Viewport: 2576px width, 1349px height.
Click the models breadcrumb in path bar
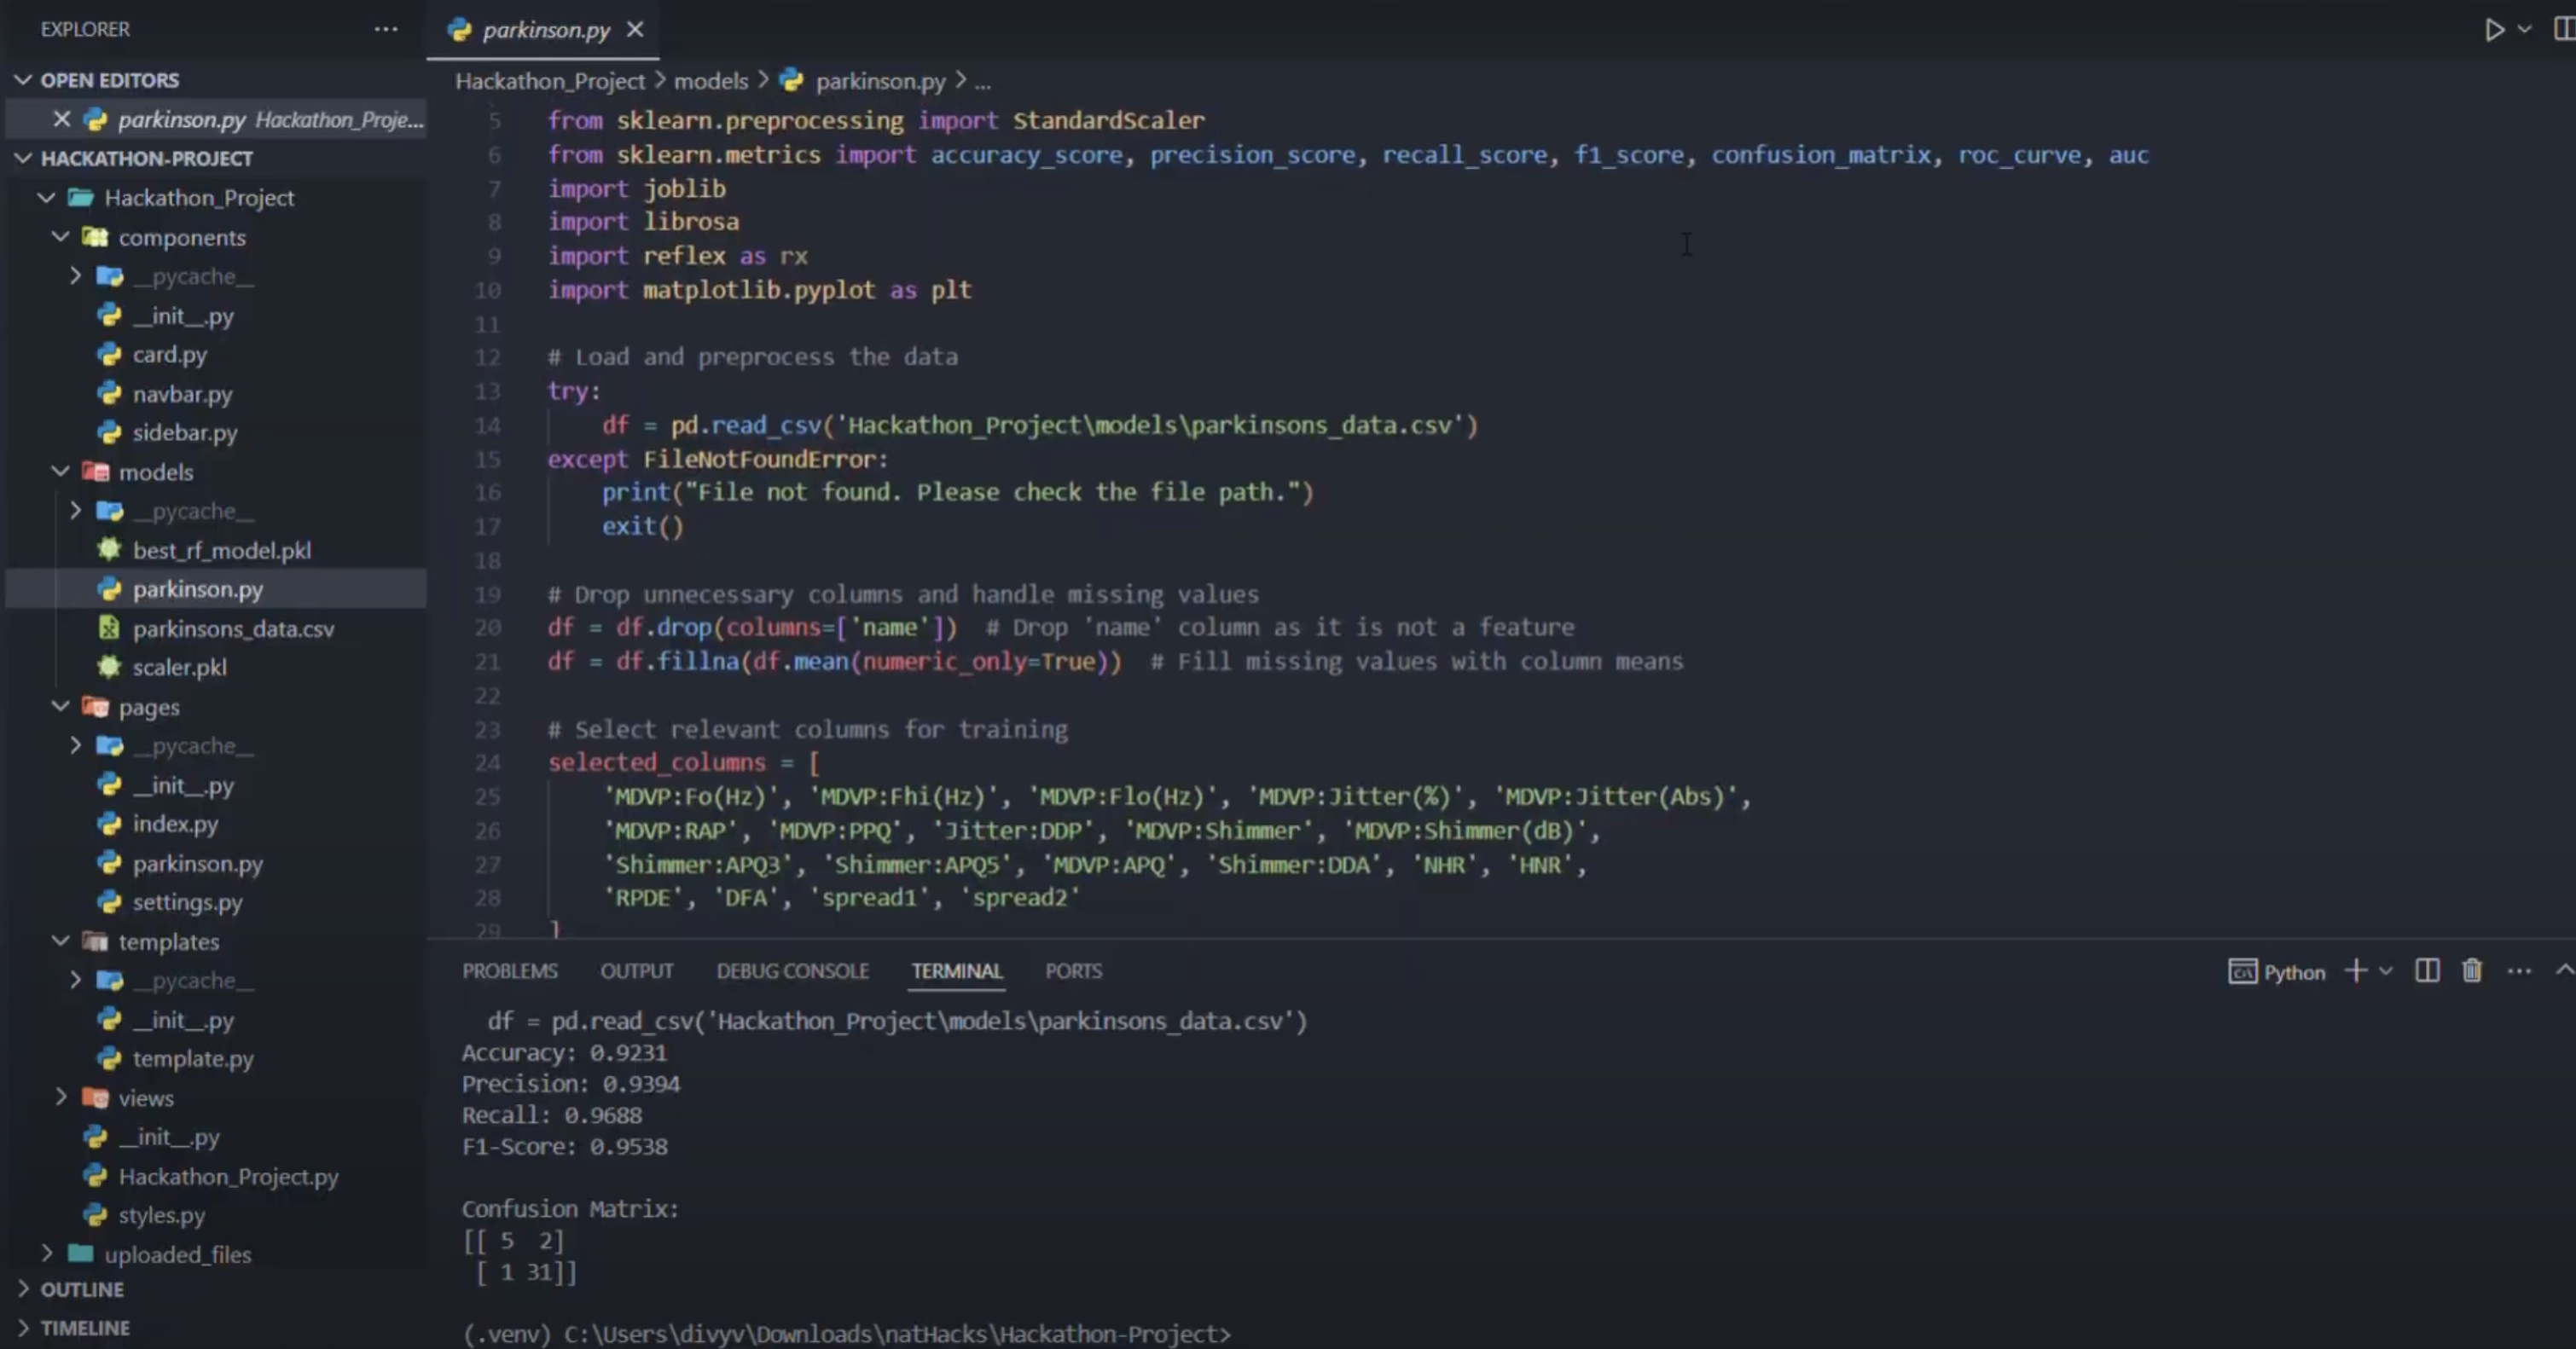click(x=710, y=81)
